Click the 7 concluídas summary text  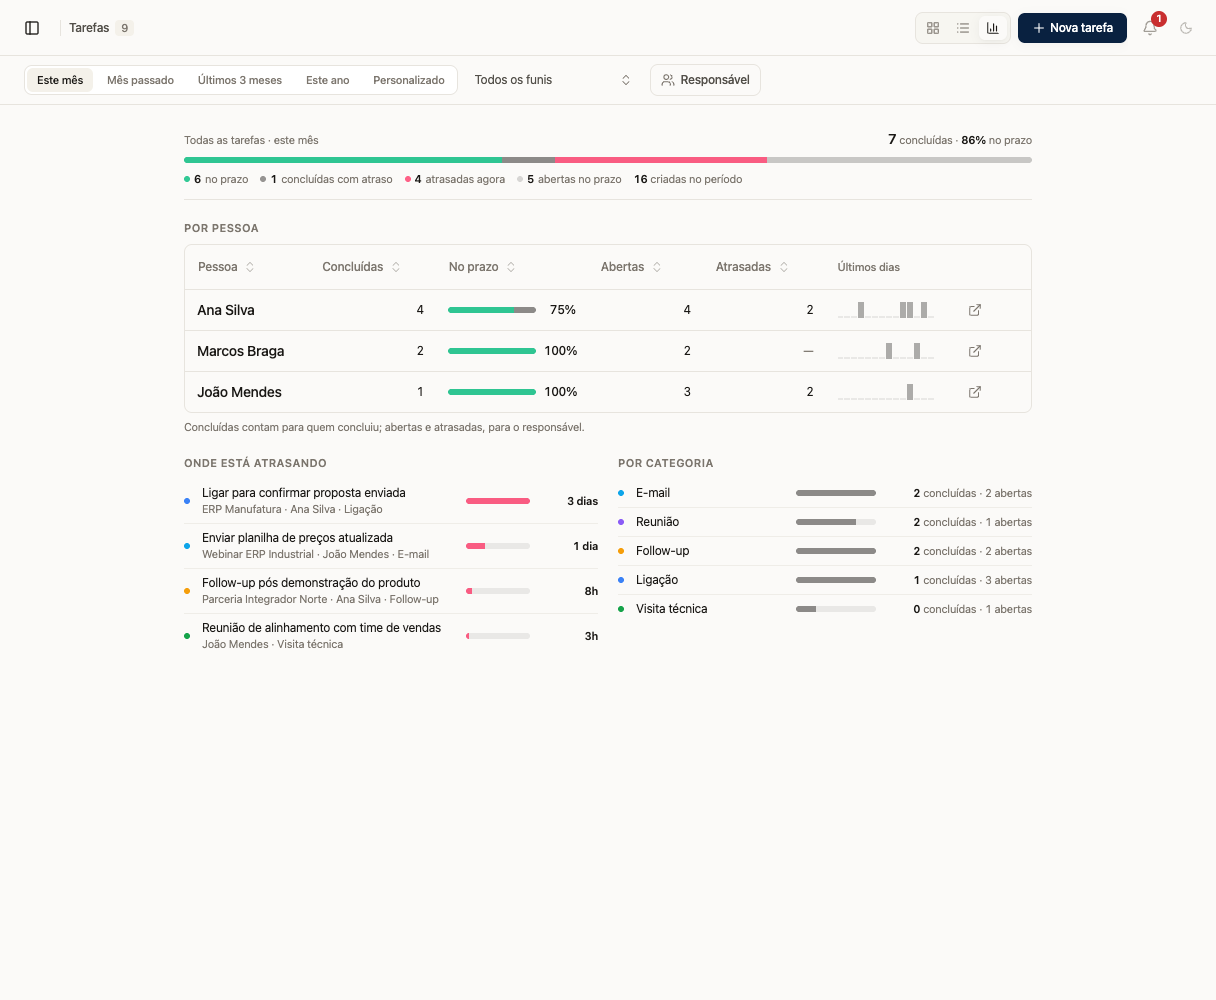920,140
